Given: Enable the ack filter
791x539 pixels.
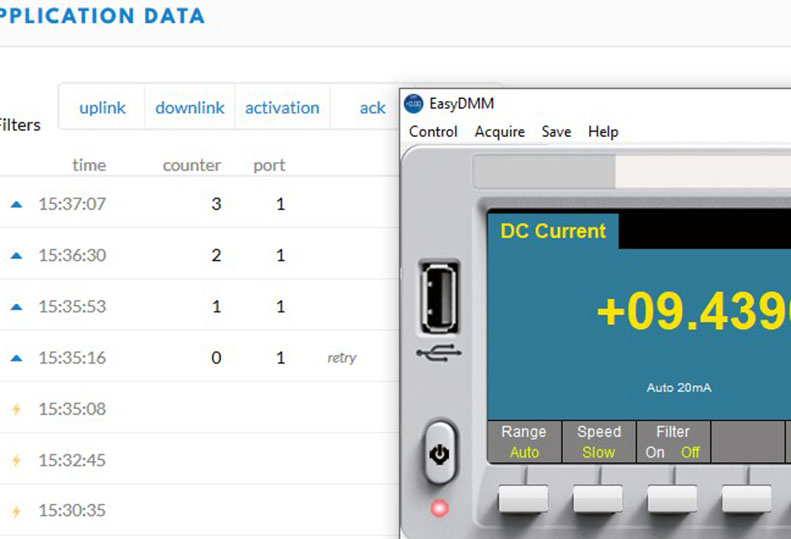Looking at the screenshot, I should point(372,108).
